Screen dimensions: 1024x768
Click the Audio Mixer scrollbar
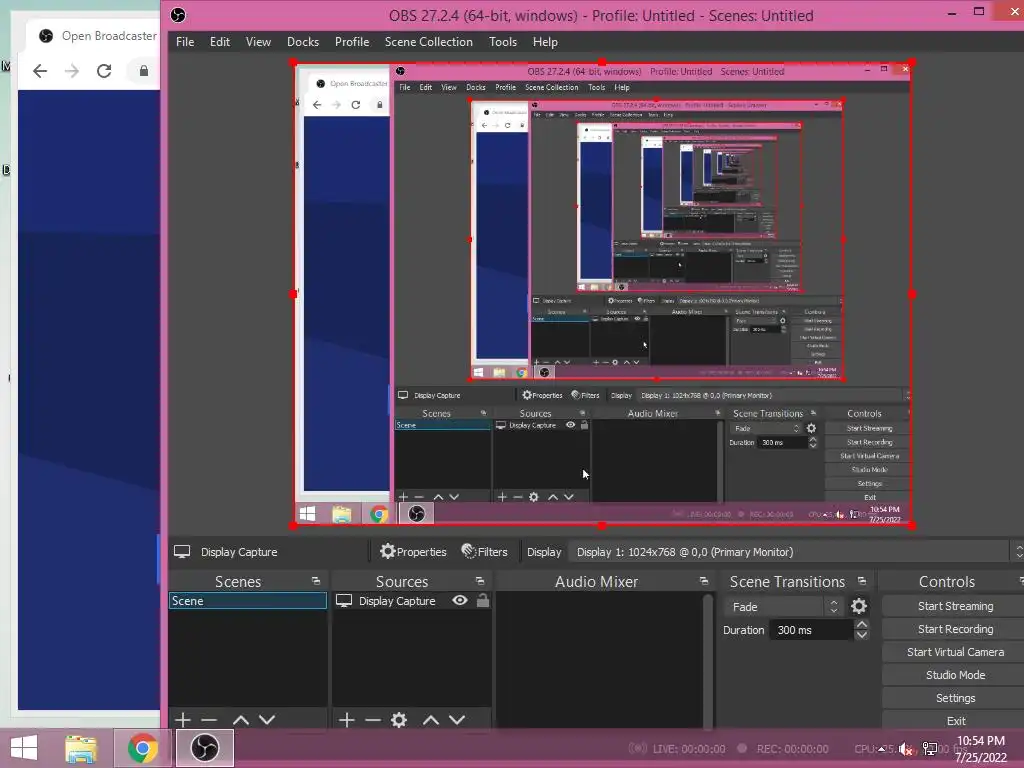point(707,660)
